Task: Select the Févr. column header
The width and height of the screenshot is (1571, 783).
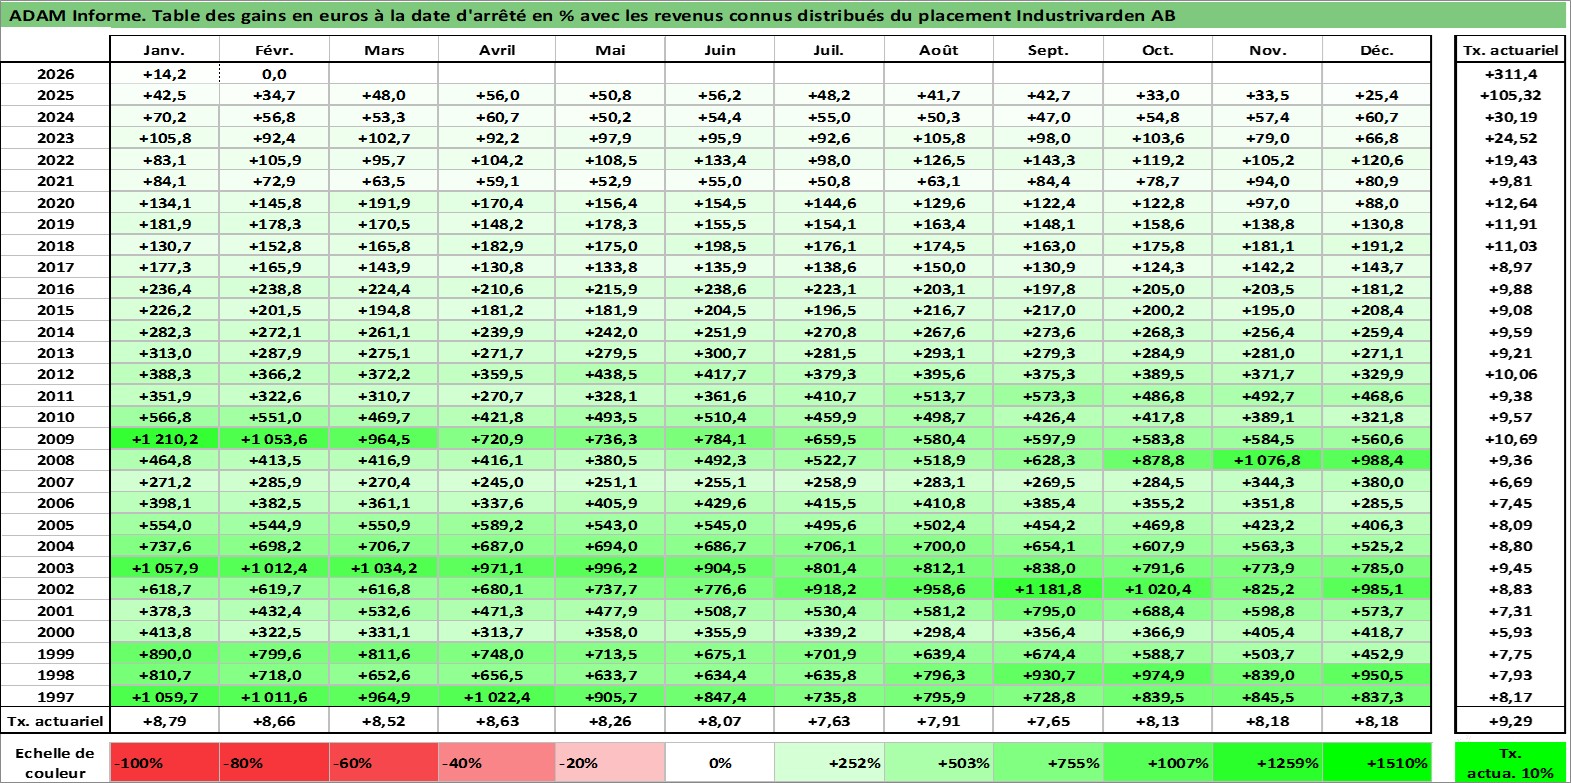Action: click(274, 50)
